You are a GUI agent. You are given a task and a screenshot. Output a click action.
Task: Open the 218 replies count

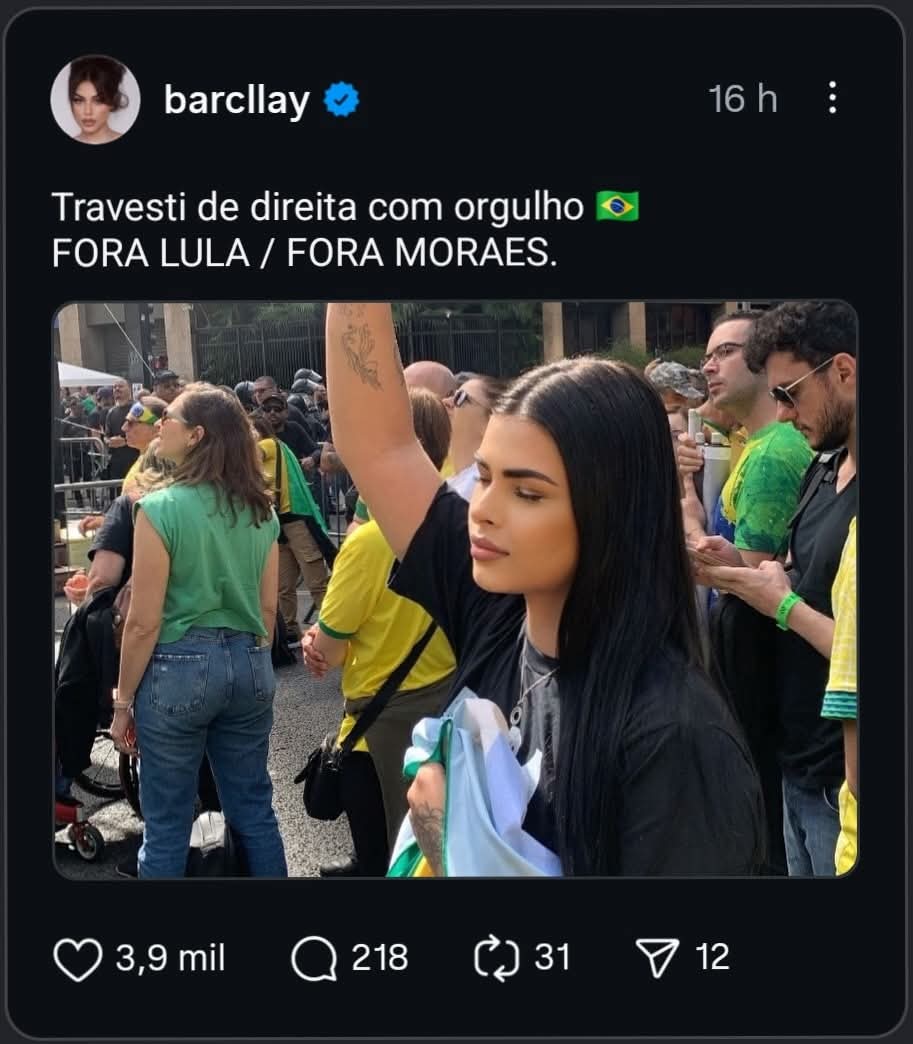click(380, 957)
